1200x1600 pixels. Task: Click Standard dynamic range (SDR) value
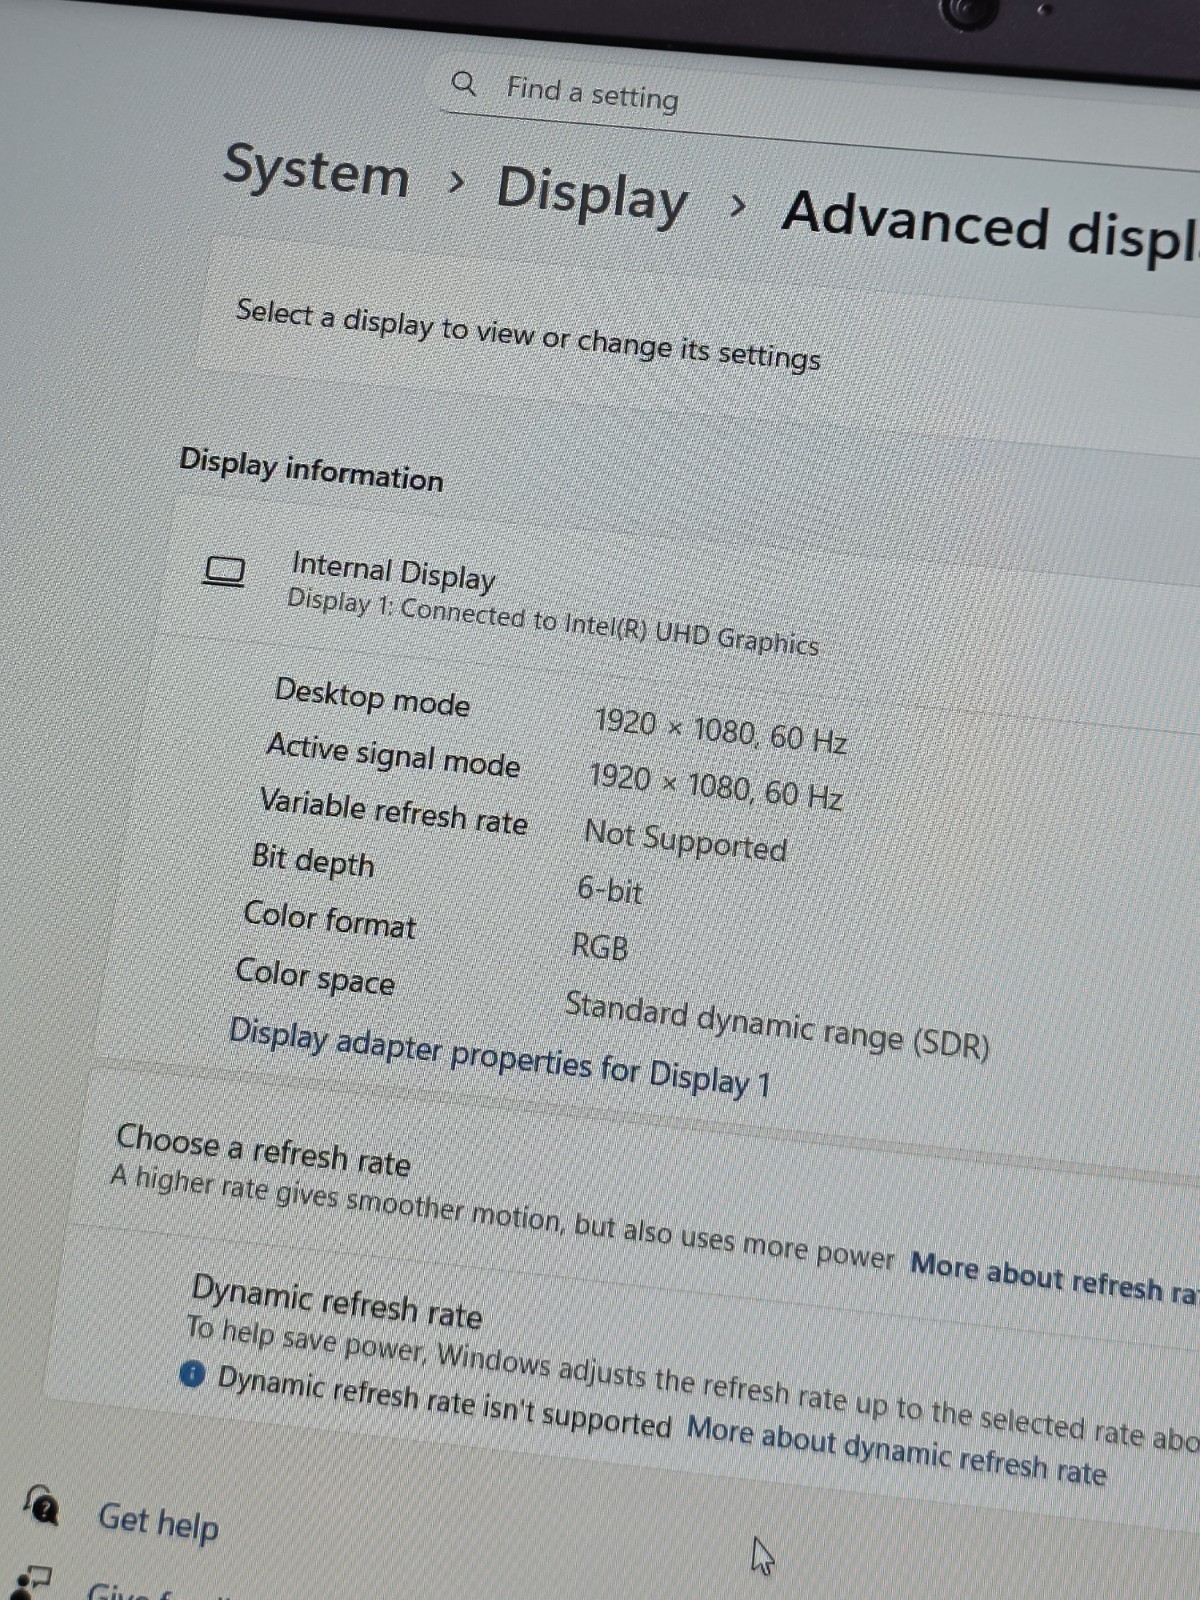pyautogui.click(x=777, y=1025)
